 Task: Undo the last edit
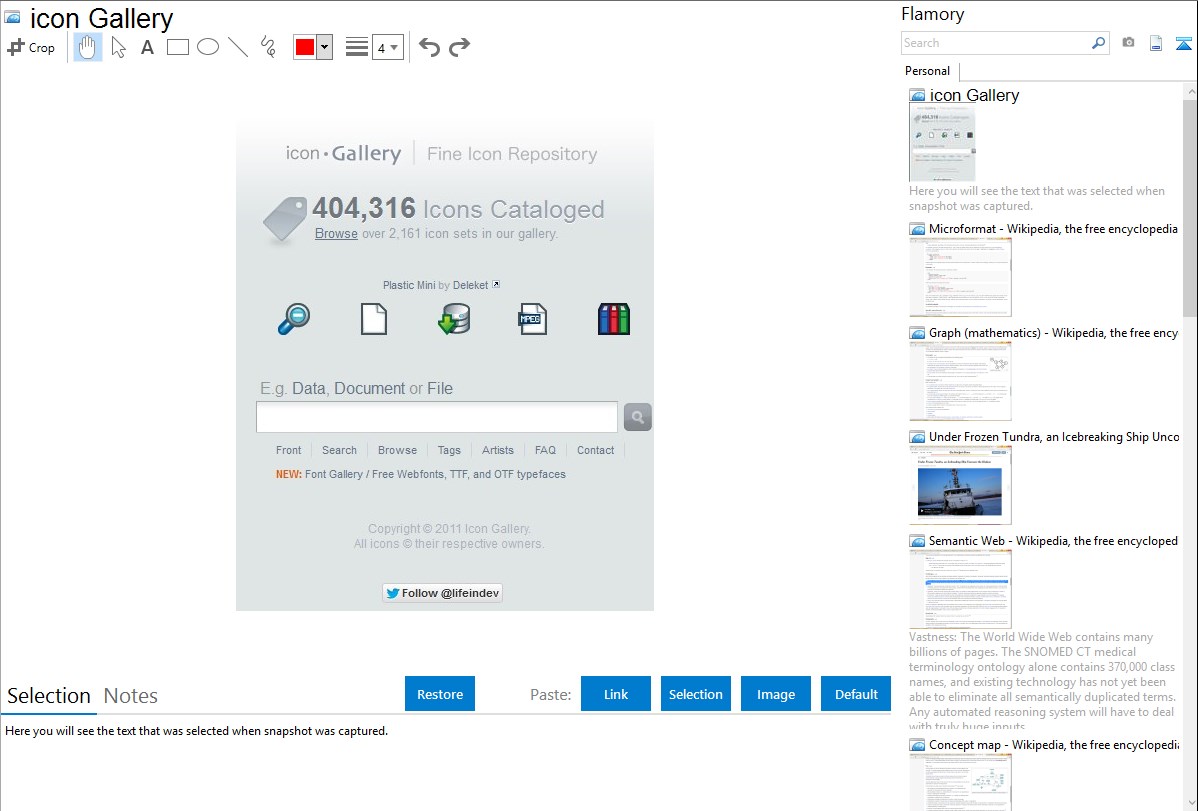click(429, 47)
